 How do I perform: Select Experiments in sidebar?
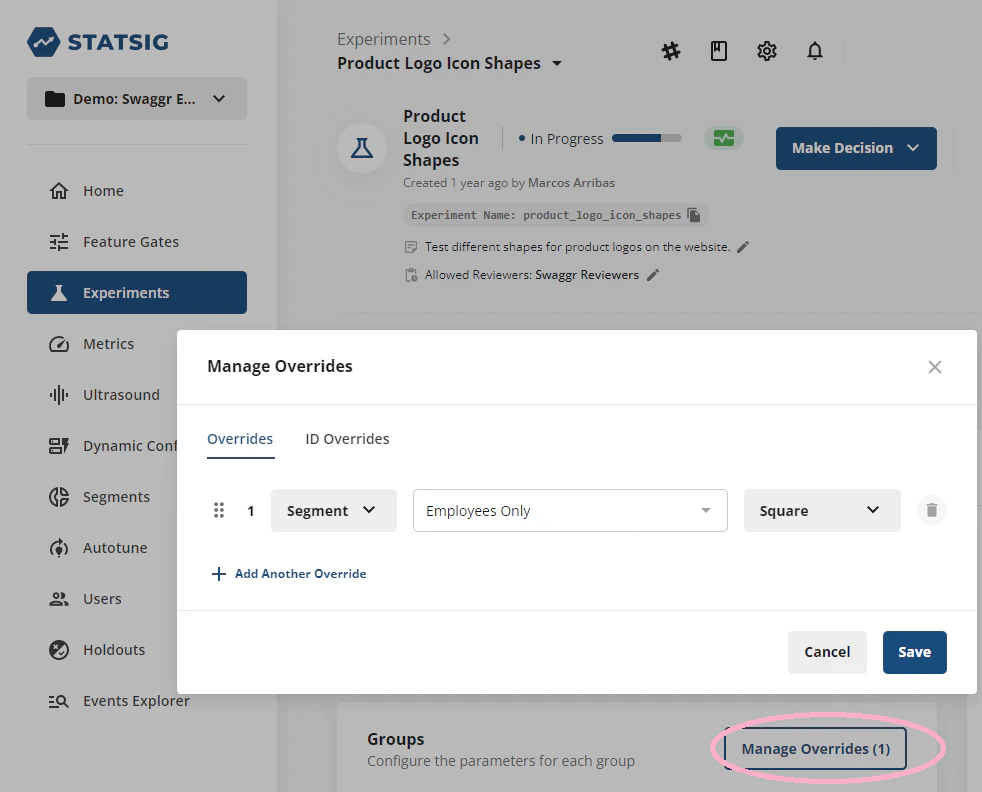click(x=137, y=292)
